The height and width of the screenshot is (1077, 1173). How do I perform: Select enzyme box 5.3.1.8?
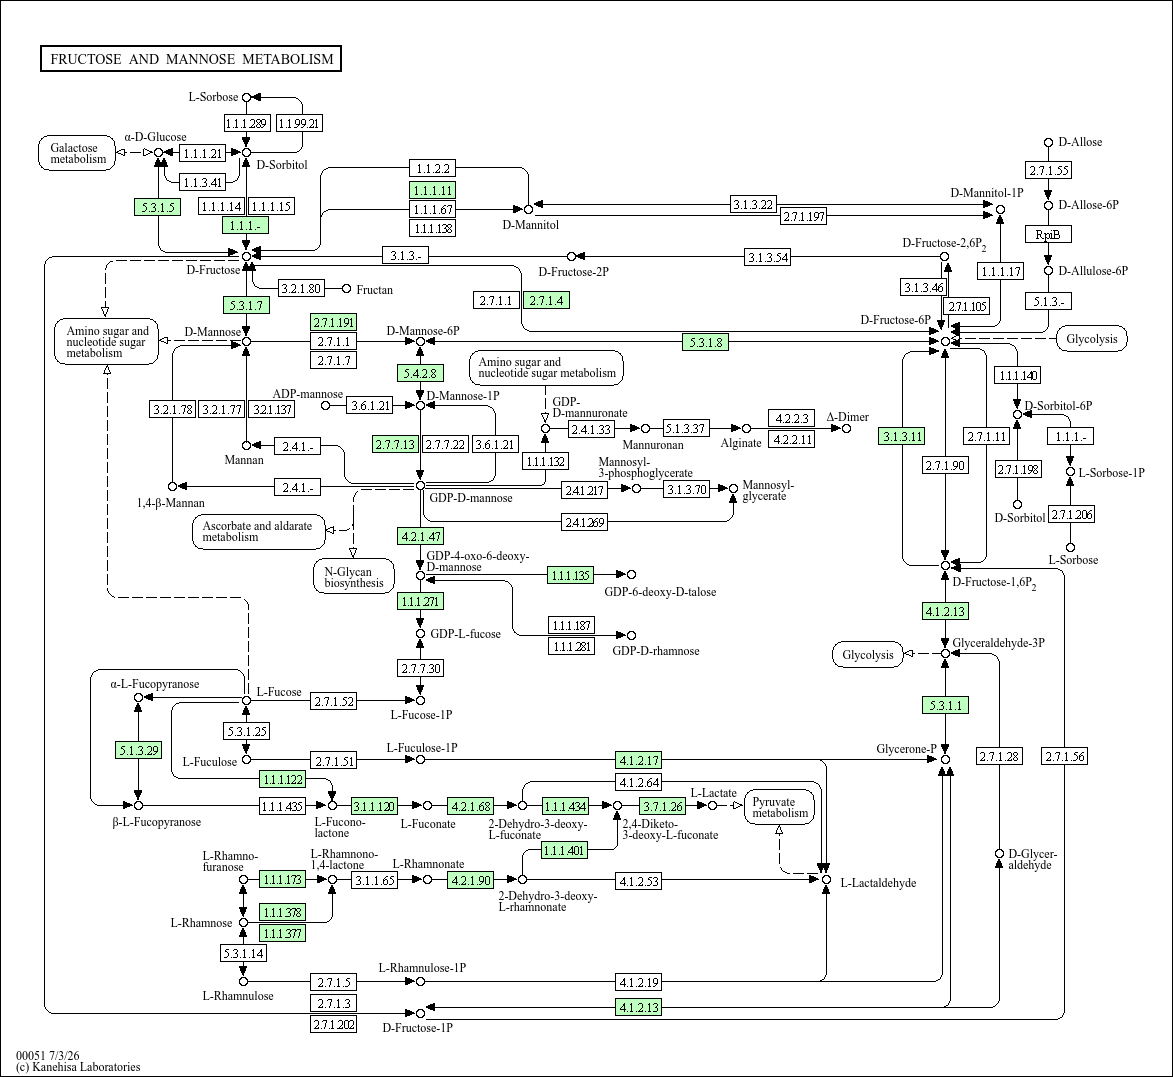point(705,343)
